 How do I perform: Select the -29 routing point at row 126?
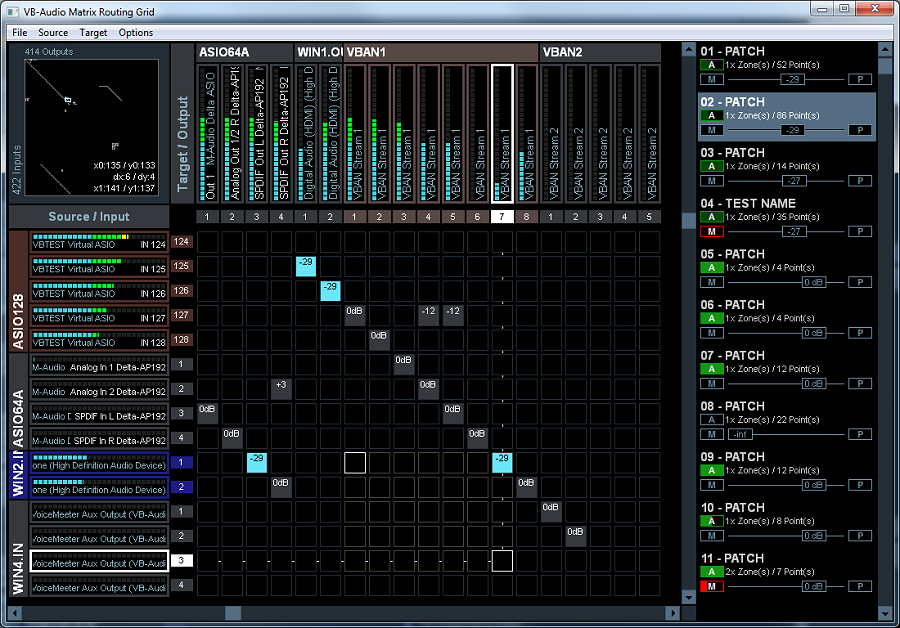click(330, 290)
